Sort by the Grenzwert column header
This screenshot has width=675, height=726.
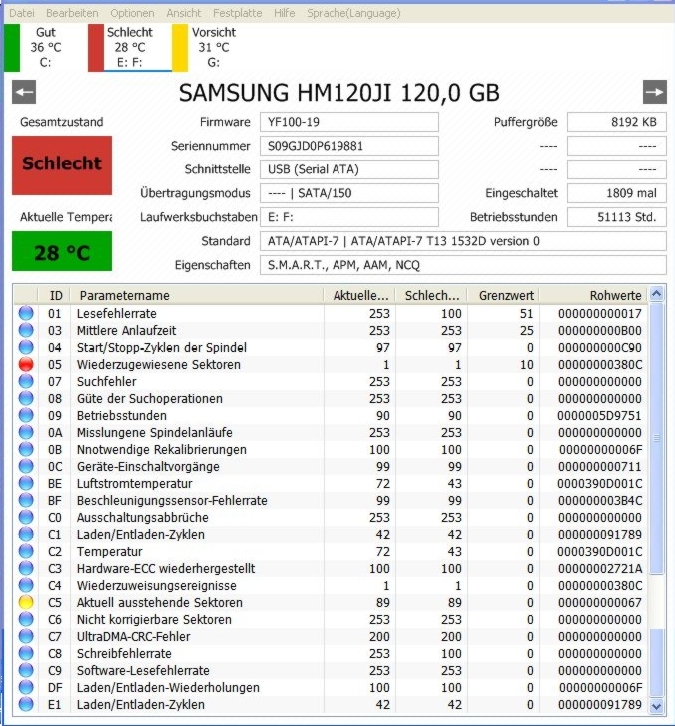pos(504,295)
